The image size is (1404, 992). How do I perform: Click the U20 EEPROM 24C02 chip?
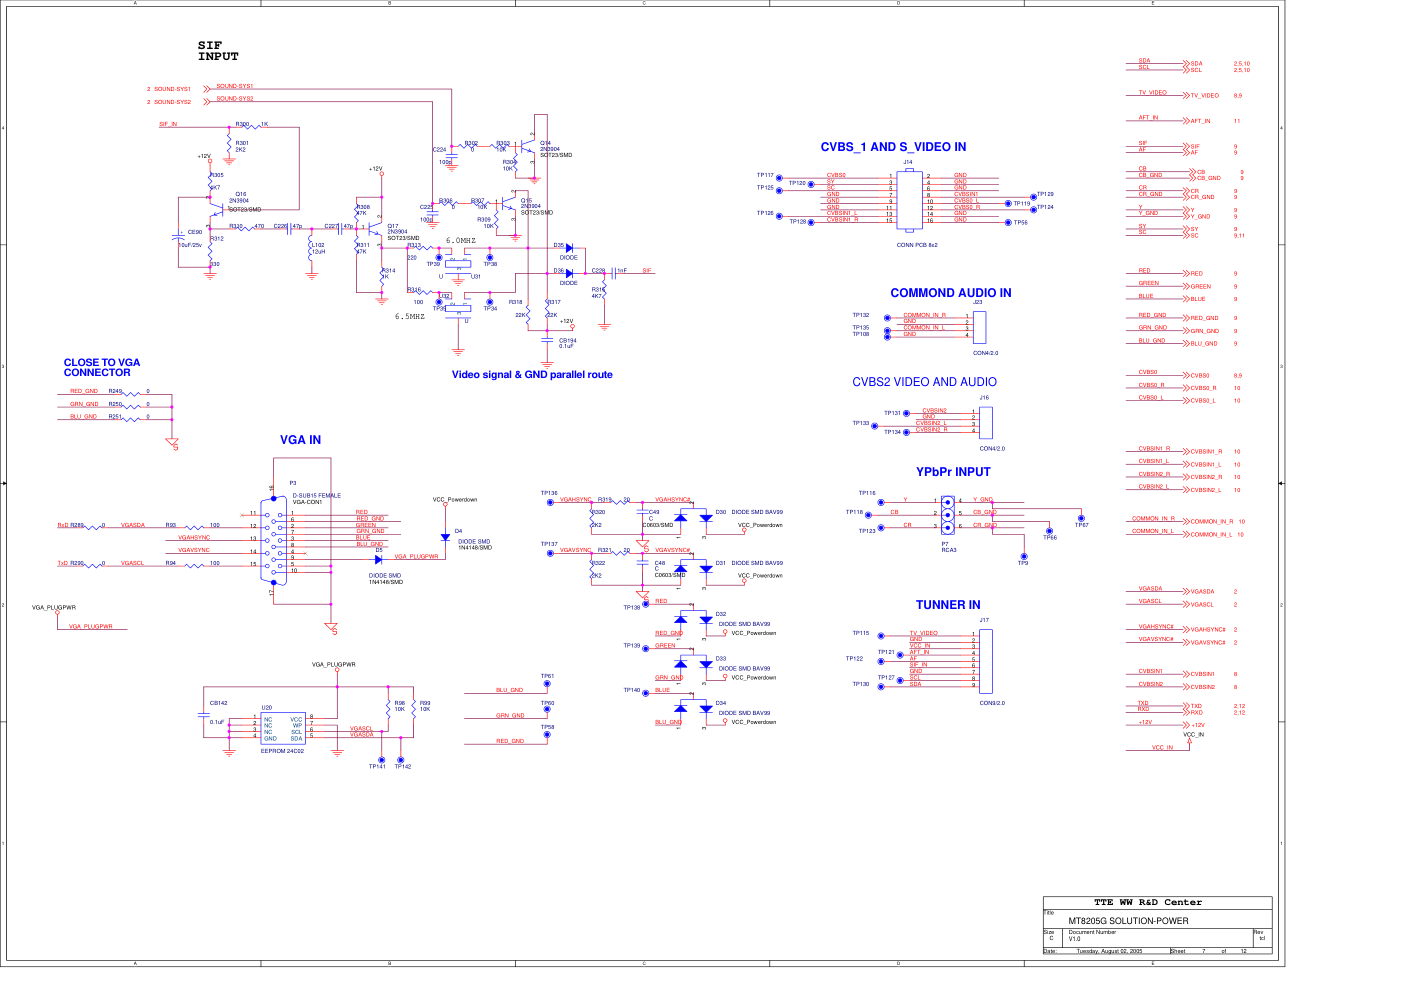[x=283, y=728]
